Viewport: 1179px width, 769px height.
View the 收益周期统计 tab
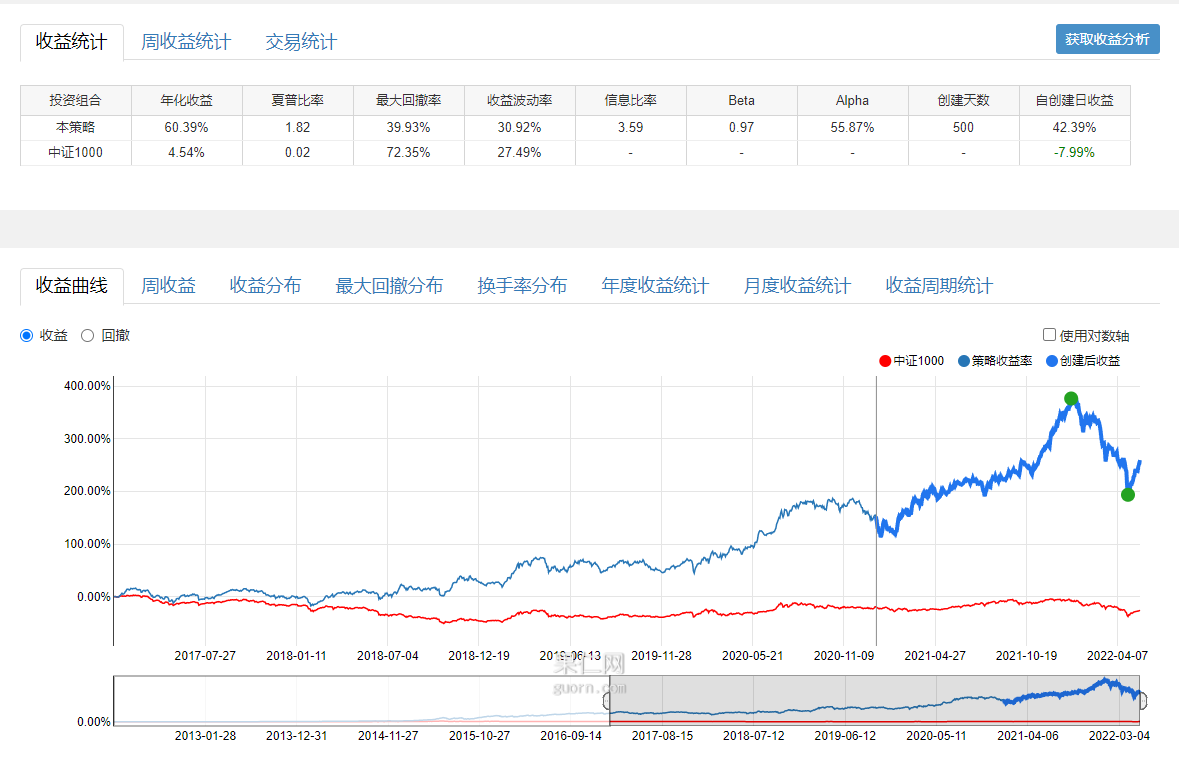939,286
